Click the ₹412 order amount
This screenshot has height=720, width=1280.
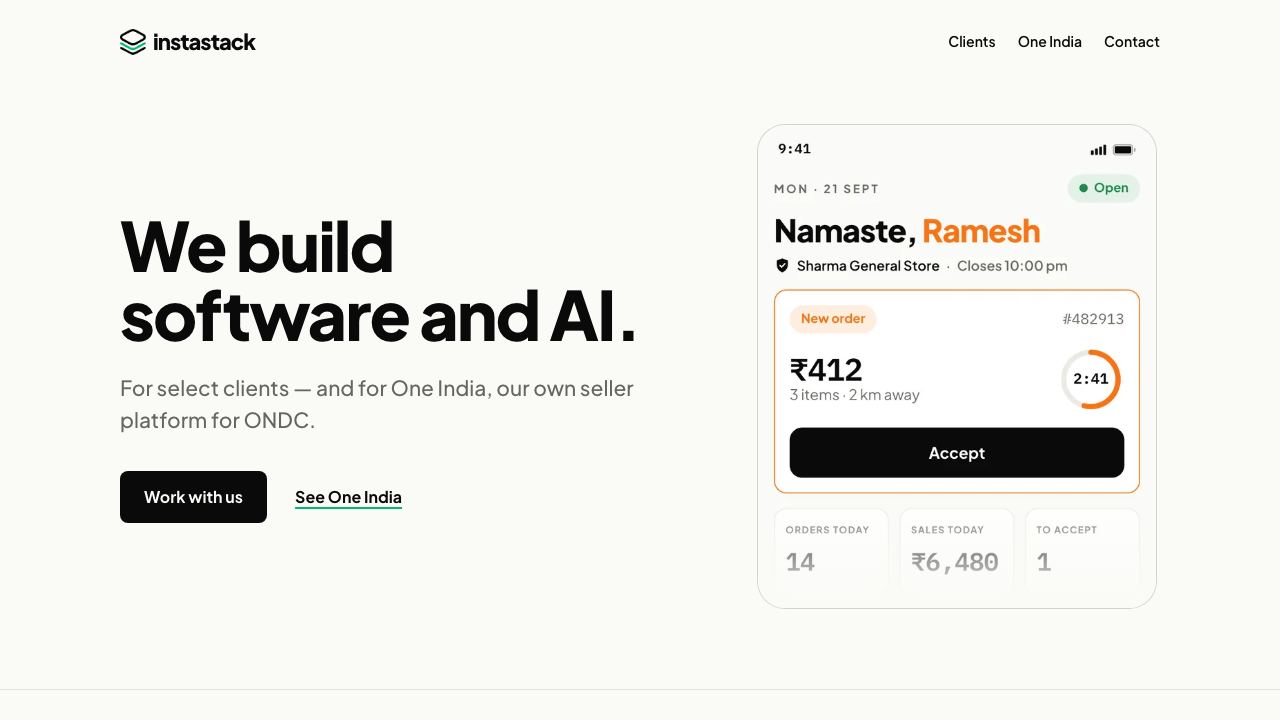(x=826, y=370)
